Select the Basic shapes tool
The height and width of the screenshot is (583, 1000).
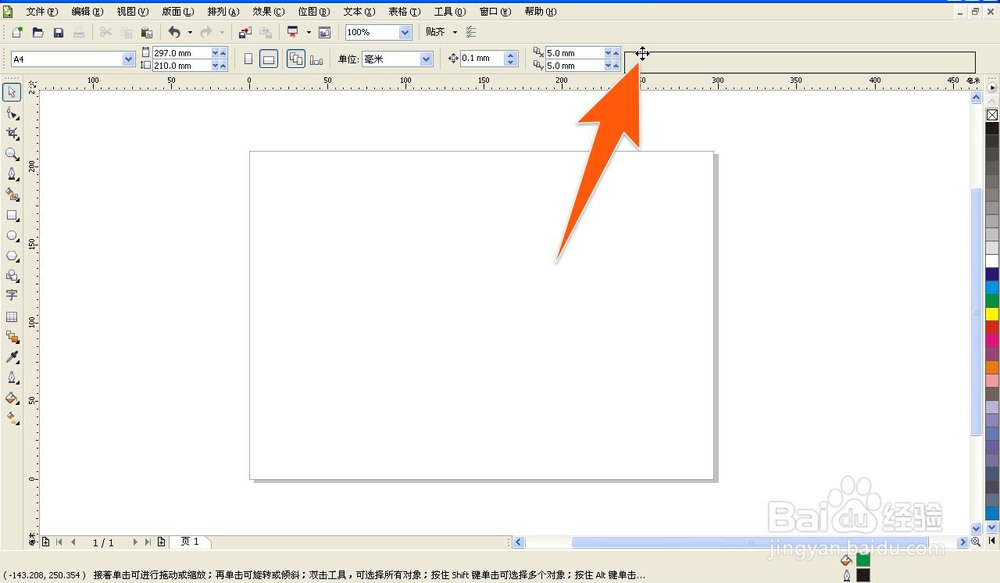click(x=11, y=276)
